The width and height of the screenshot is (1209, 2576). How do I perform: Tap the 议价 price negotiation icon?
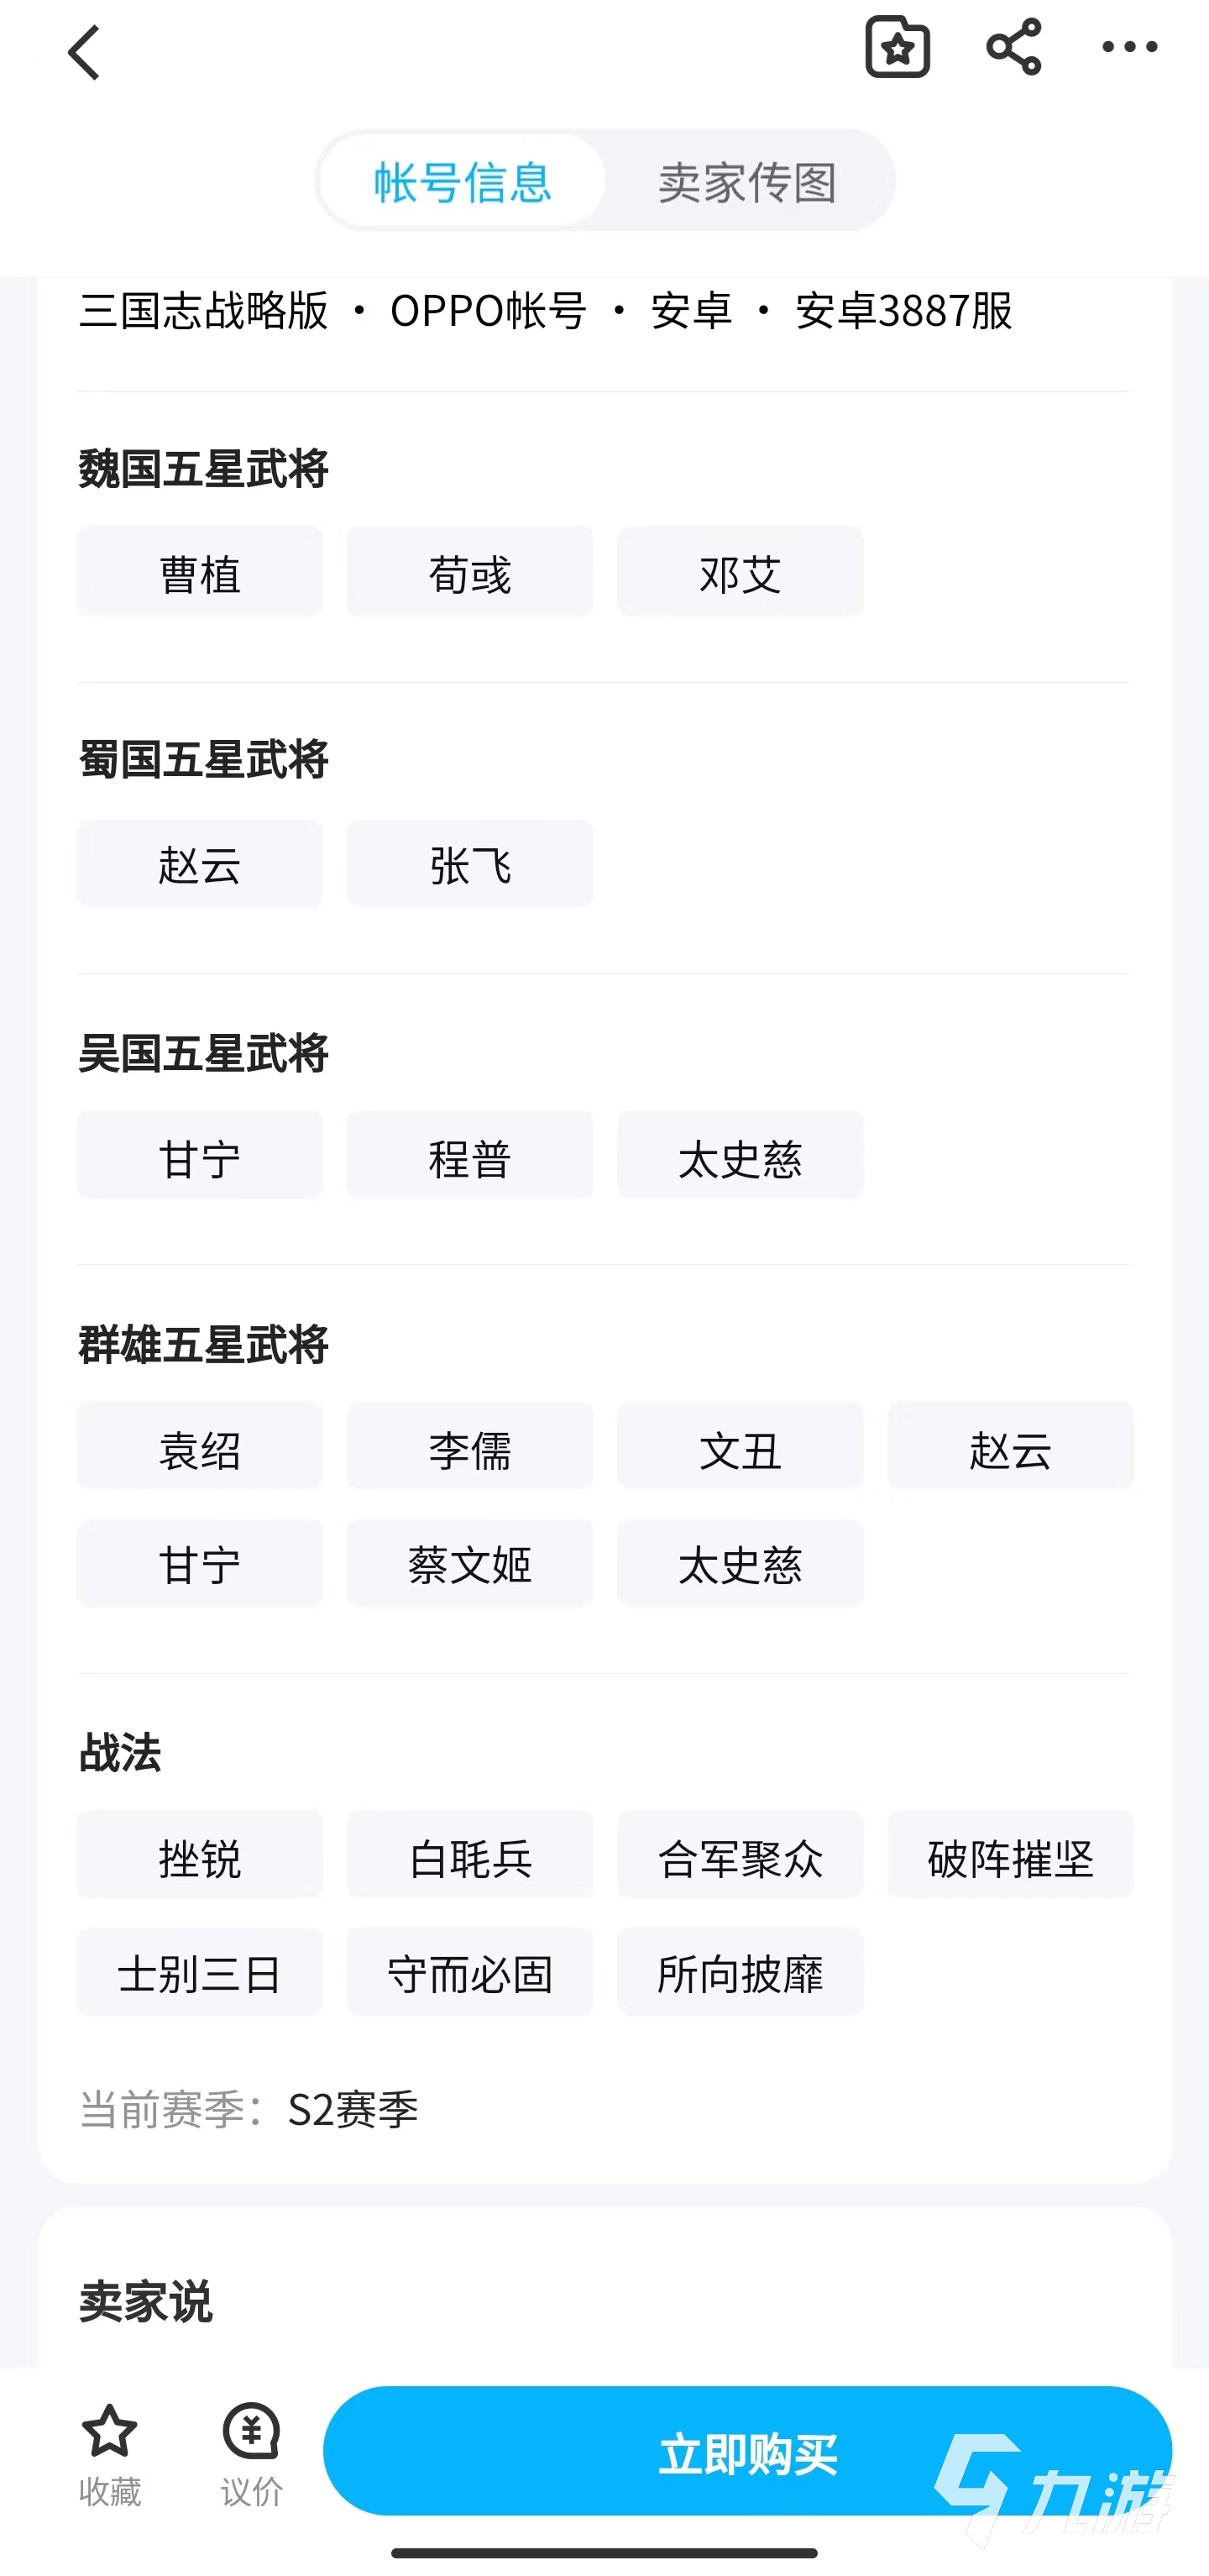pos(251,2433)
